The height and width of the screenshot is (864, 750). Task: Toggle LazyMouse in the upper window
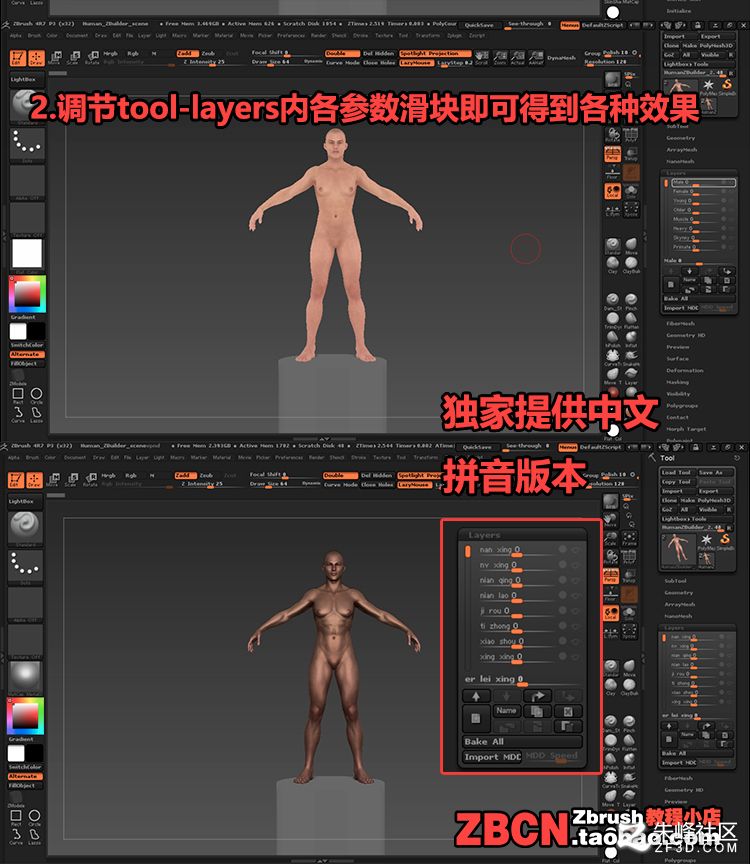tap(416, 63)
